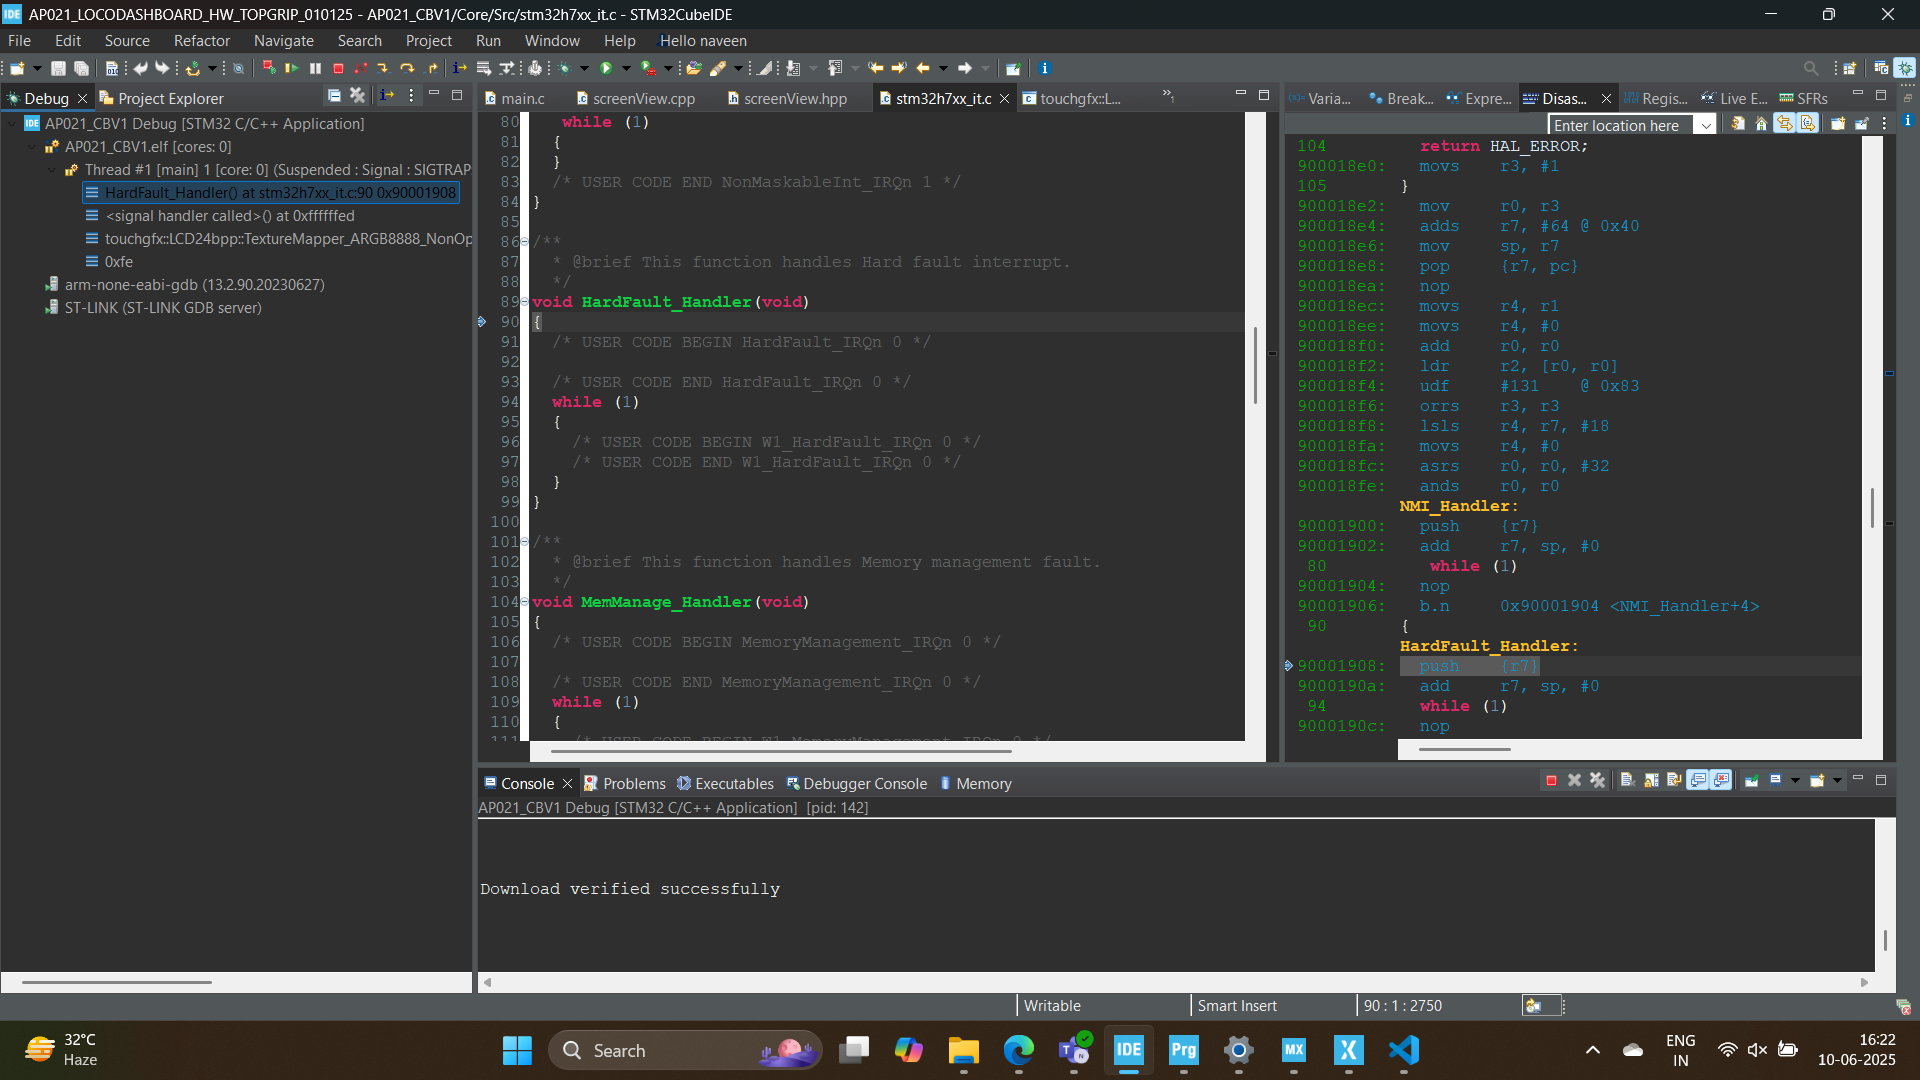The image size is (1920, 1080).
Task: Click the red Terminate debug icon
Action: [338, 68]
